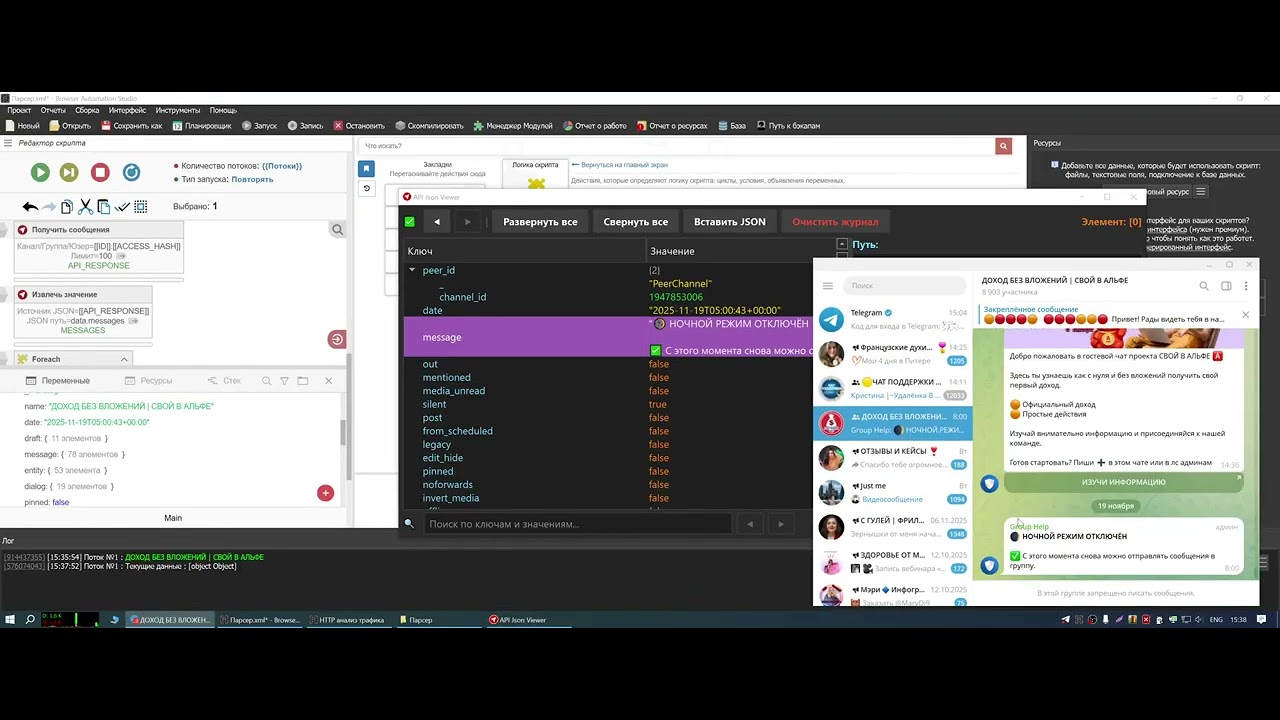
Task: Click Скомпилировать toolbar button
Action: pyautogui.click(x=429, y=126)
